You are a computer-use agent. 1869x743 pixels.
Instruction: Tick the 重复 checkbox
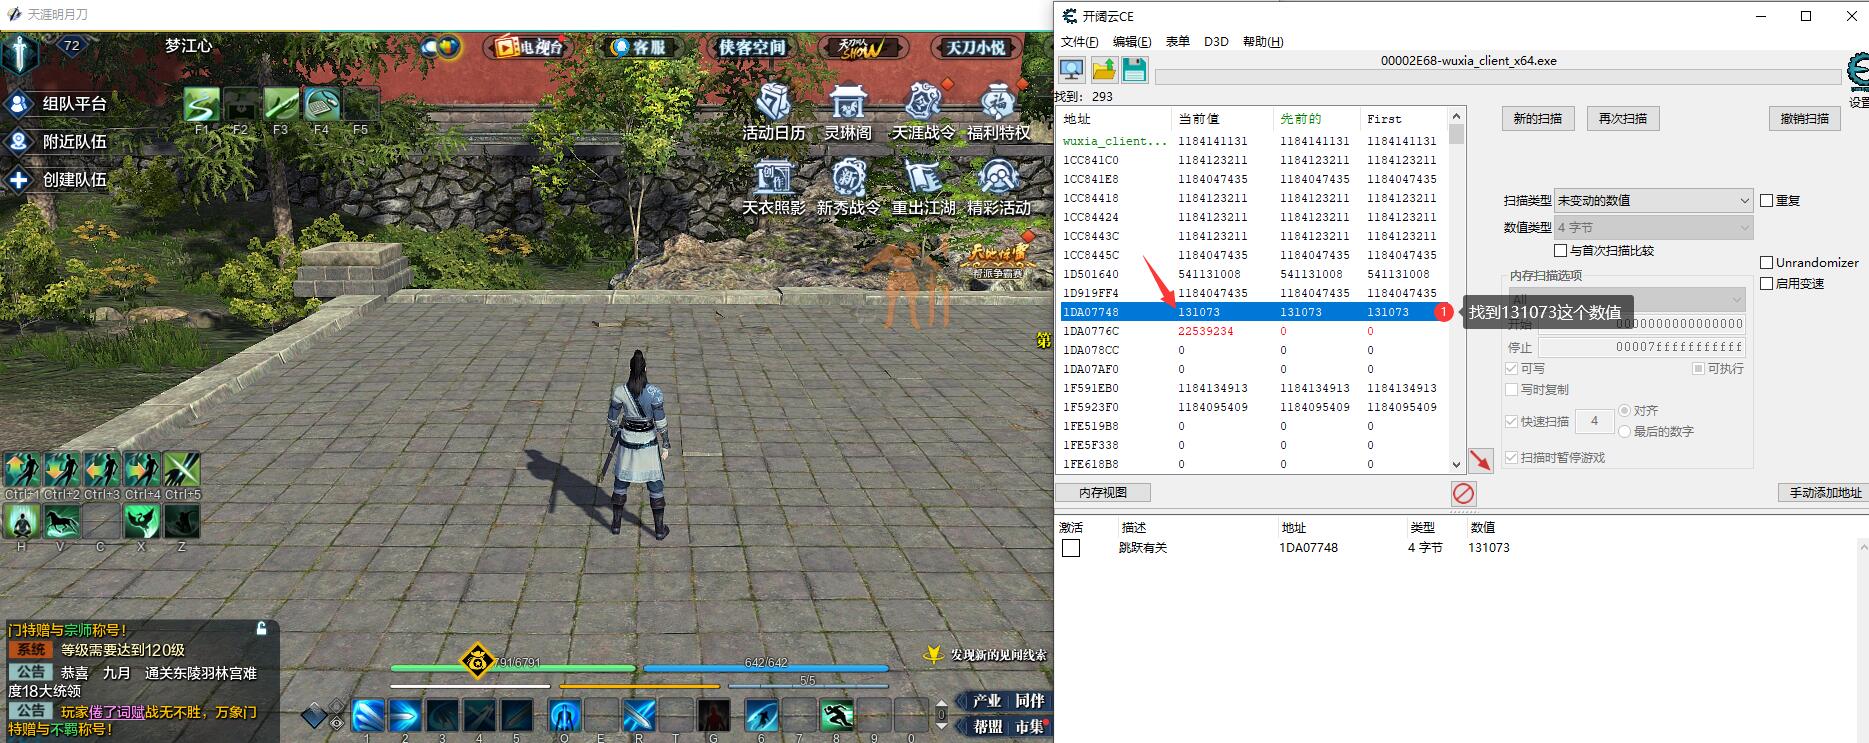[1767, 200]
